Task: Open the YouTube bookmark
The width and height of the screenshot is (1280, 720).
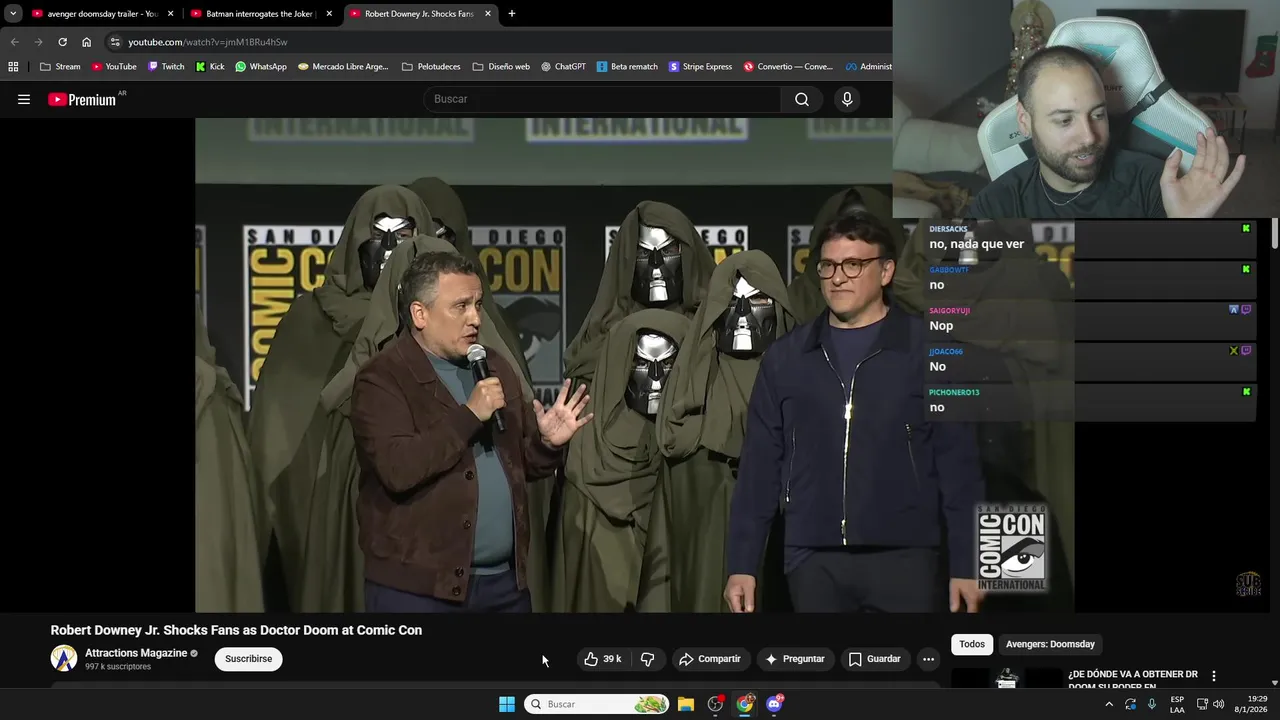Action: click(114, 67)
